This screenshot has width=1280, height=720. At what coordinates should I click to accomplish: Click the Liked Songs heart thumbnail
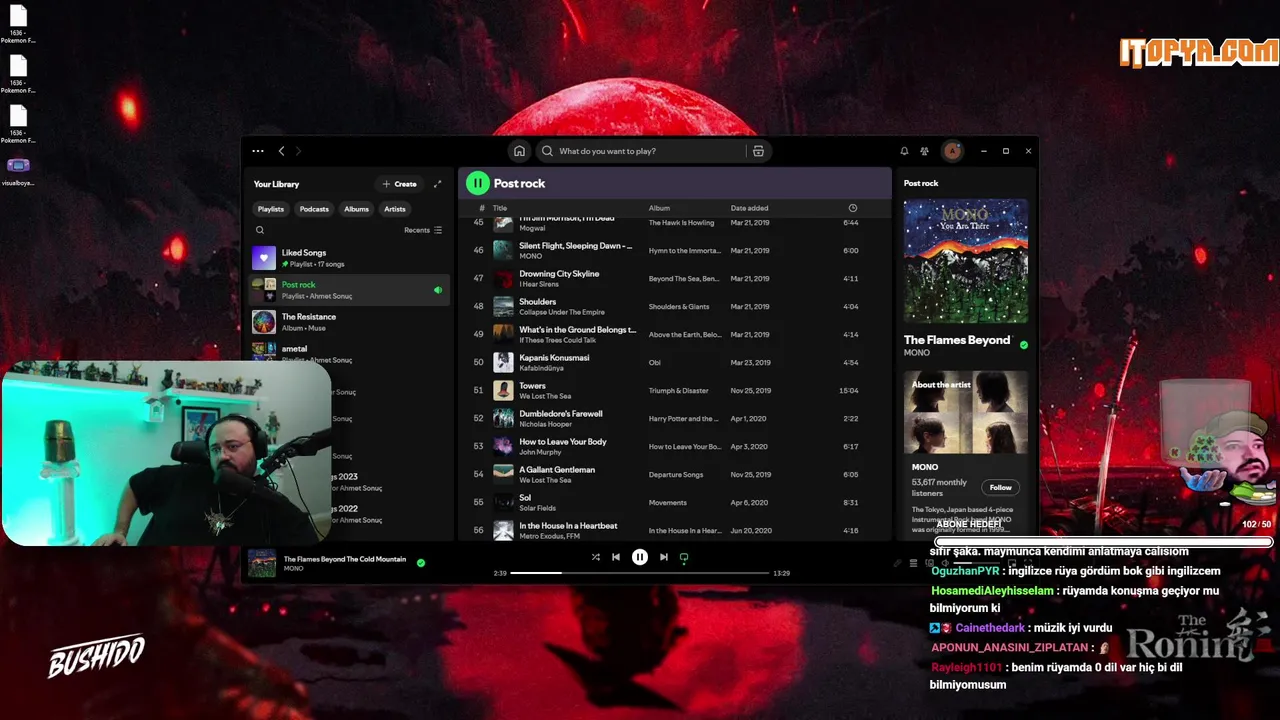[264, 258]
